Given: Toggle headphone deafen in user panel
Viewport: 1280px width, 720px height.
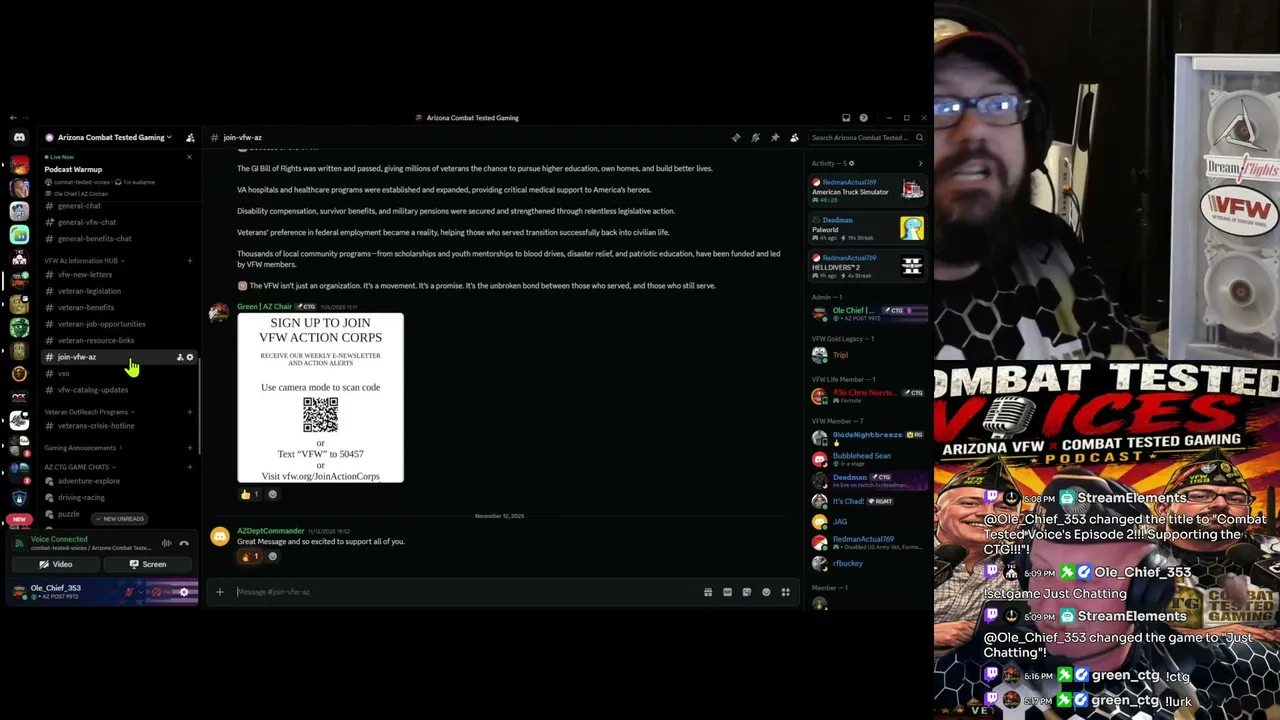Looking at the screenshot, I should (x=156, y=592).
